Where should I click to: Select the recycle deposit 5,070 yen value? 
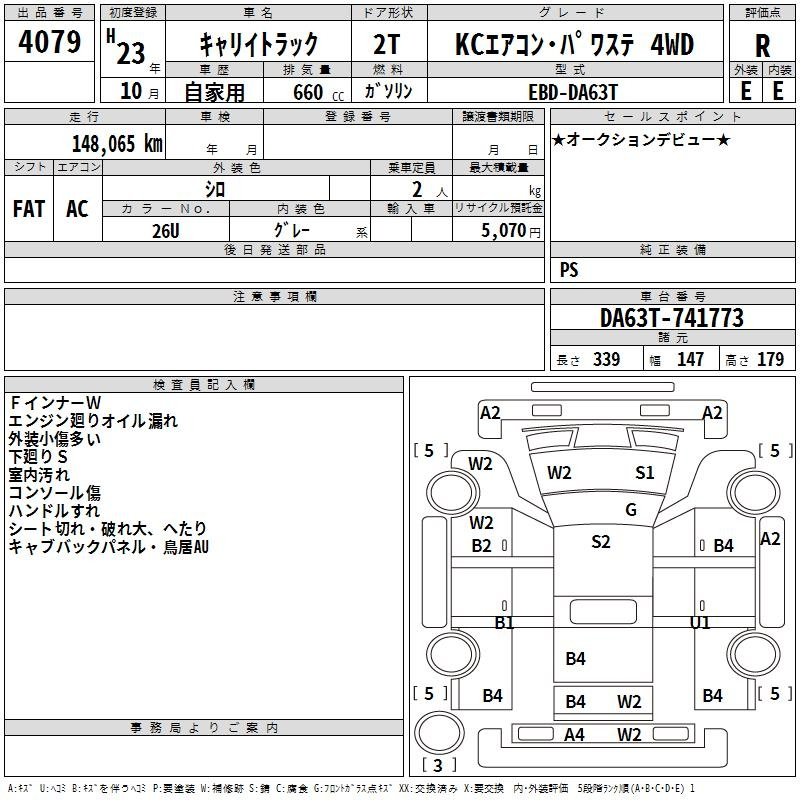[499, 230]
